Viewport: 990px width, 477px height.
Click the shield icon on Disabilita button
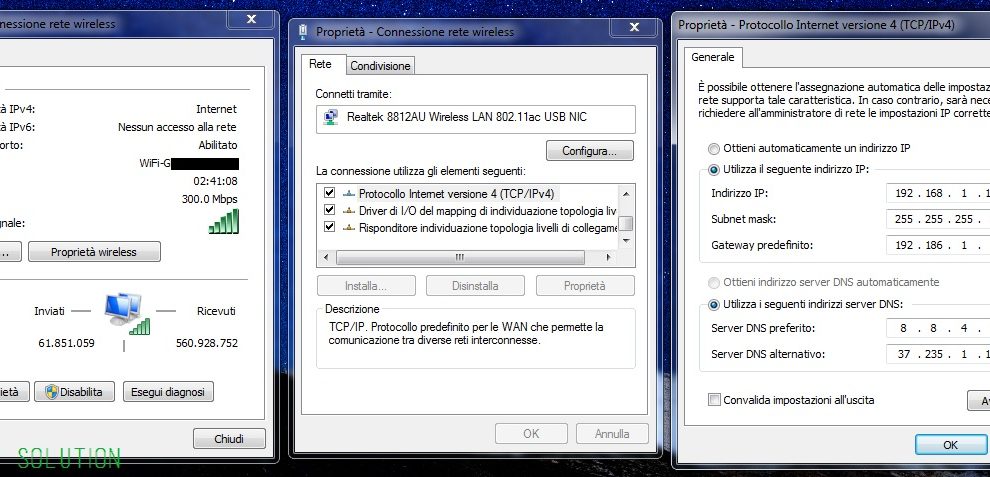(52, 392)
